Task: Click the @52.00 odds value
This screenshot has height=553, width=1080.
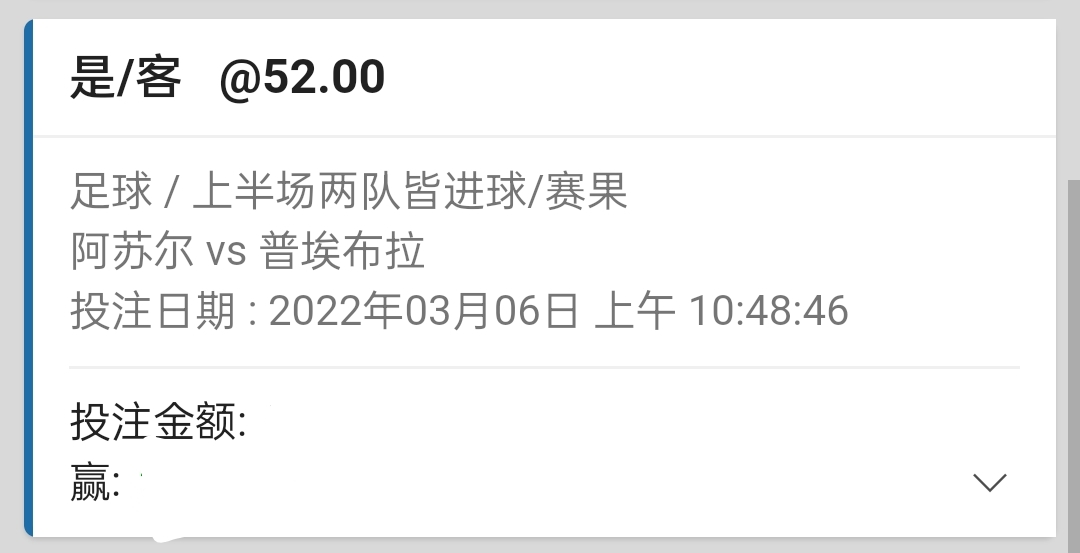Action: (x=302, y=77)
